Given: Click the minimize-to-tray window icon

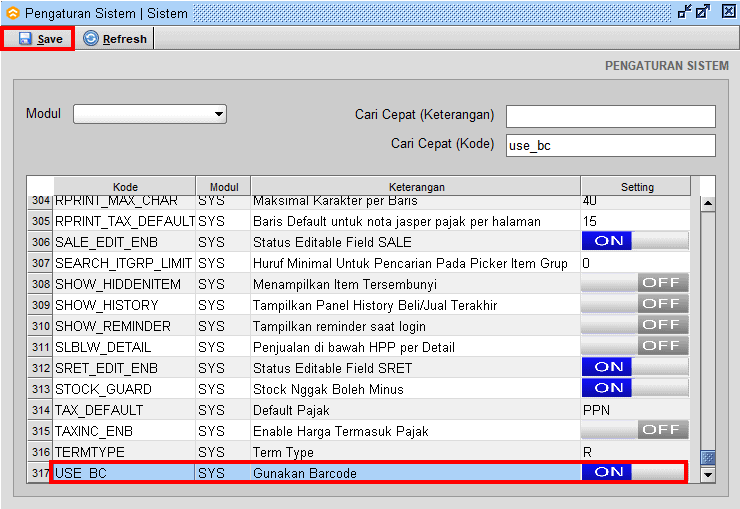Looking at the screenshot, I should [684, 12].
